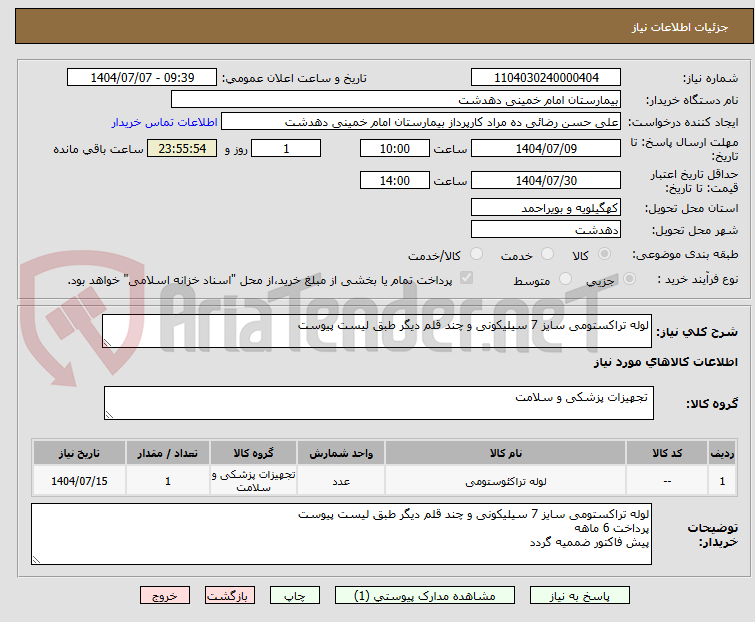The image size is (755, 622).
Task: Click the heading اطلاعات کالاهای مورد نیاز
Action: [x=665, y=362]
